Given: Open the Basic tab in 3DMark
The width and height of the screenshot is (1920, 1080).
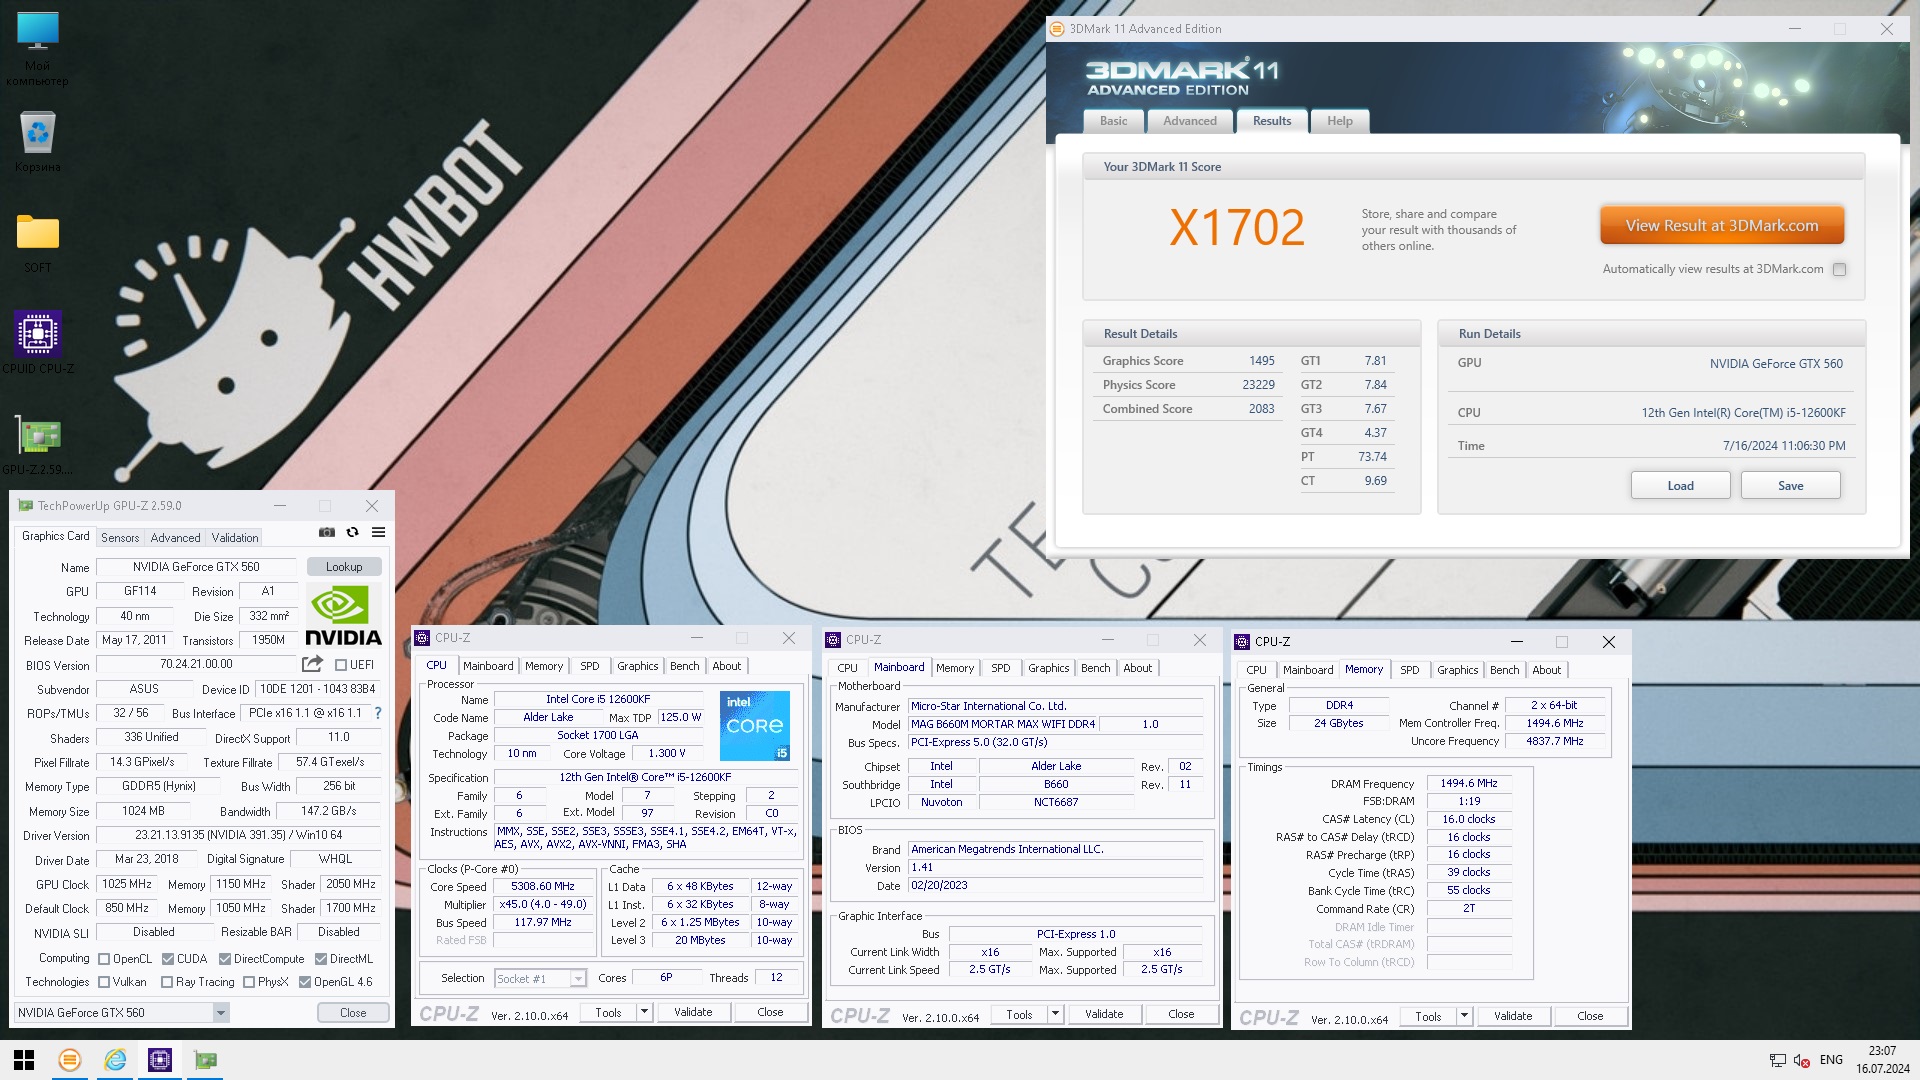Looking at the screenshot, I should coord(1113,121).
